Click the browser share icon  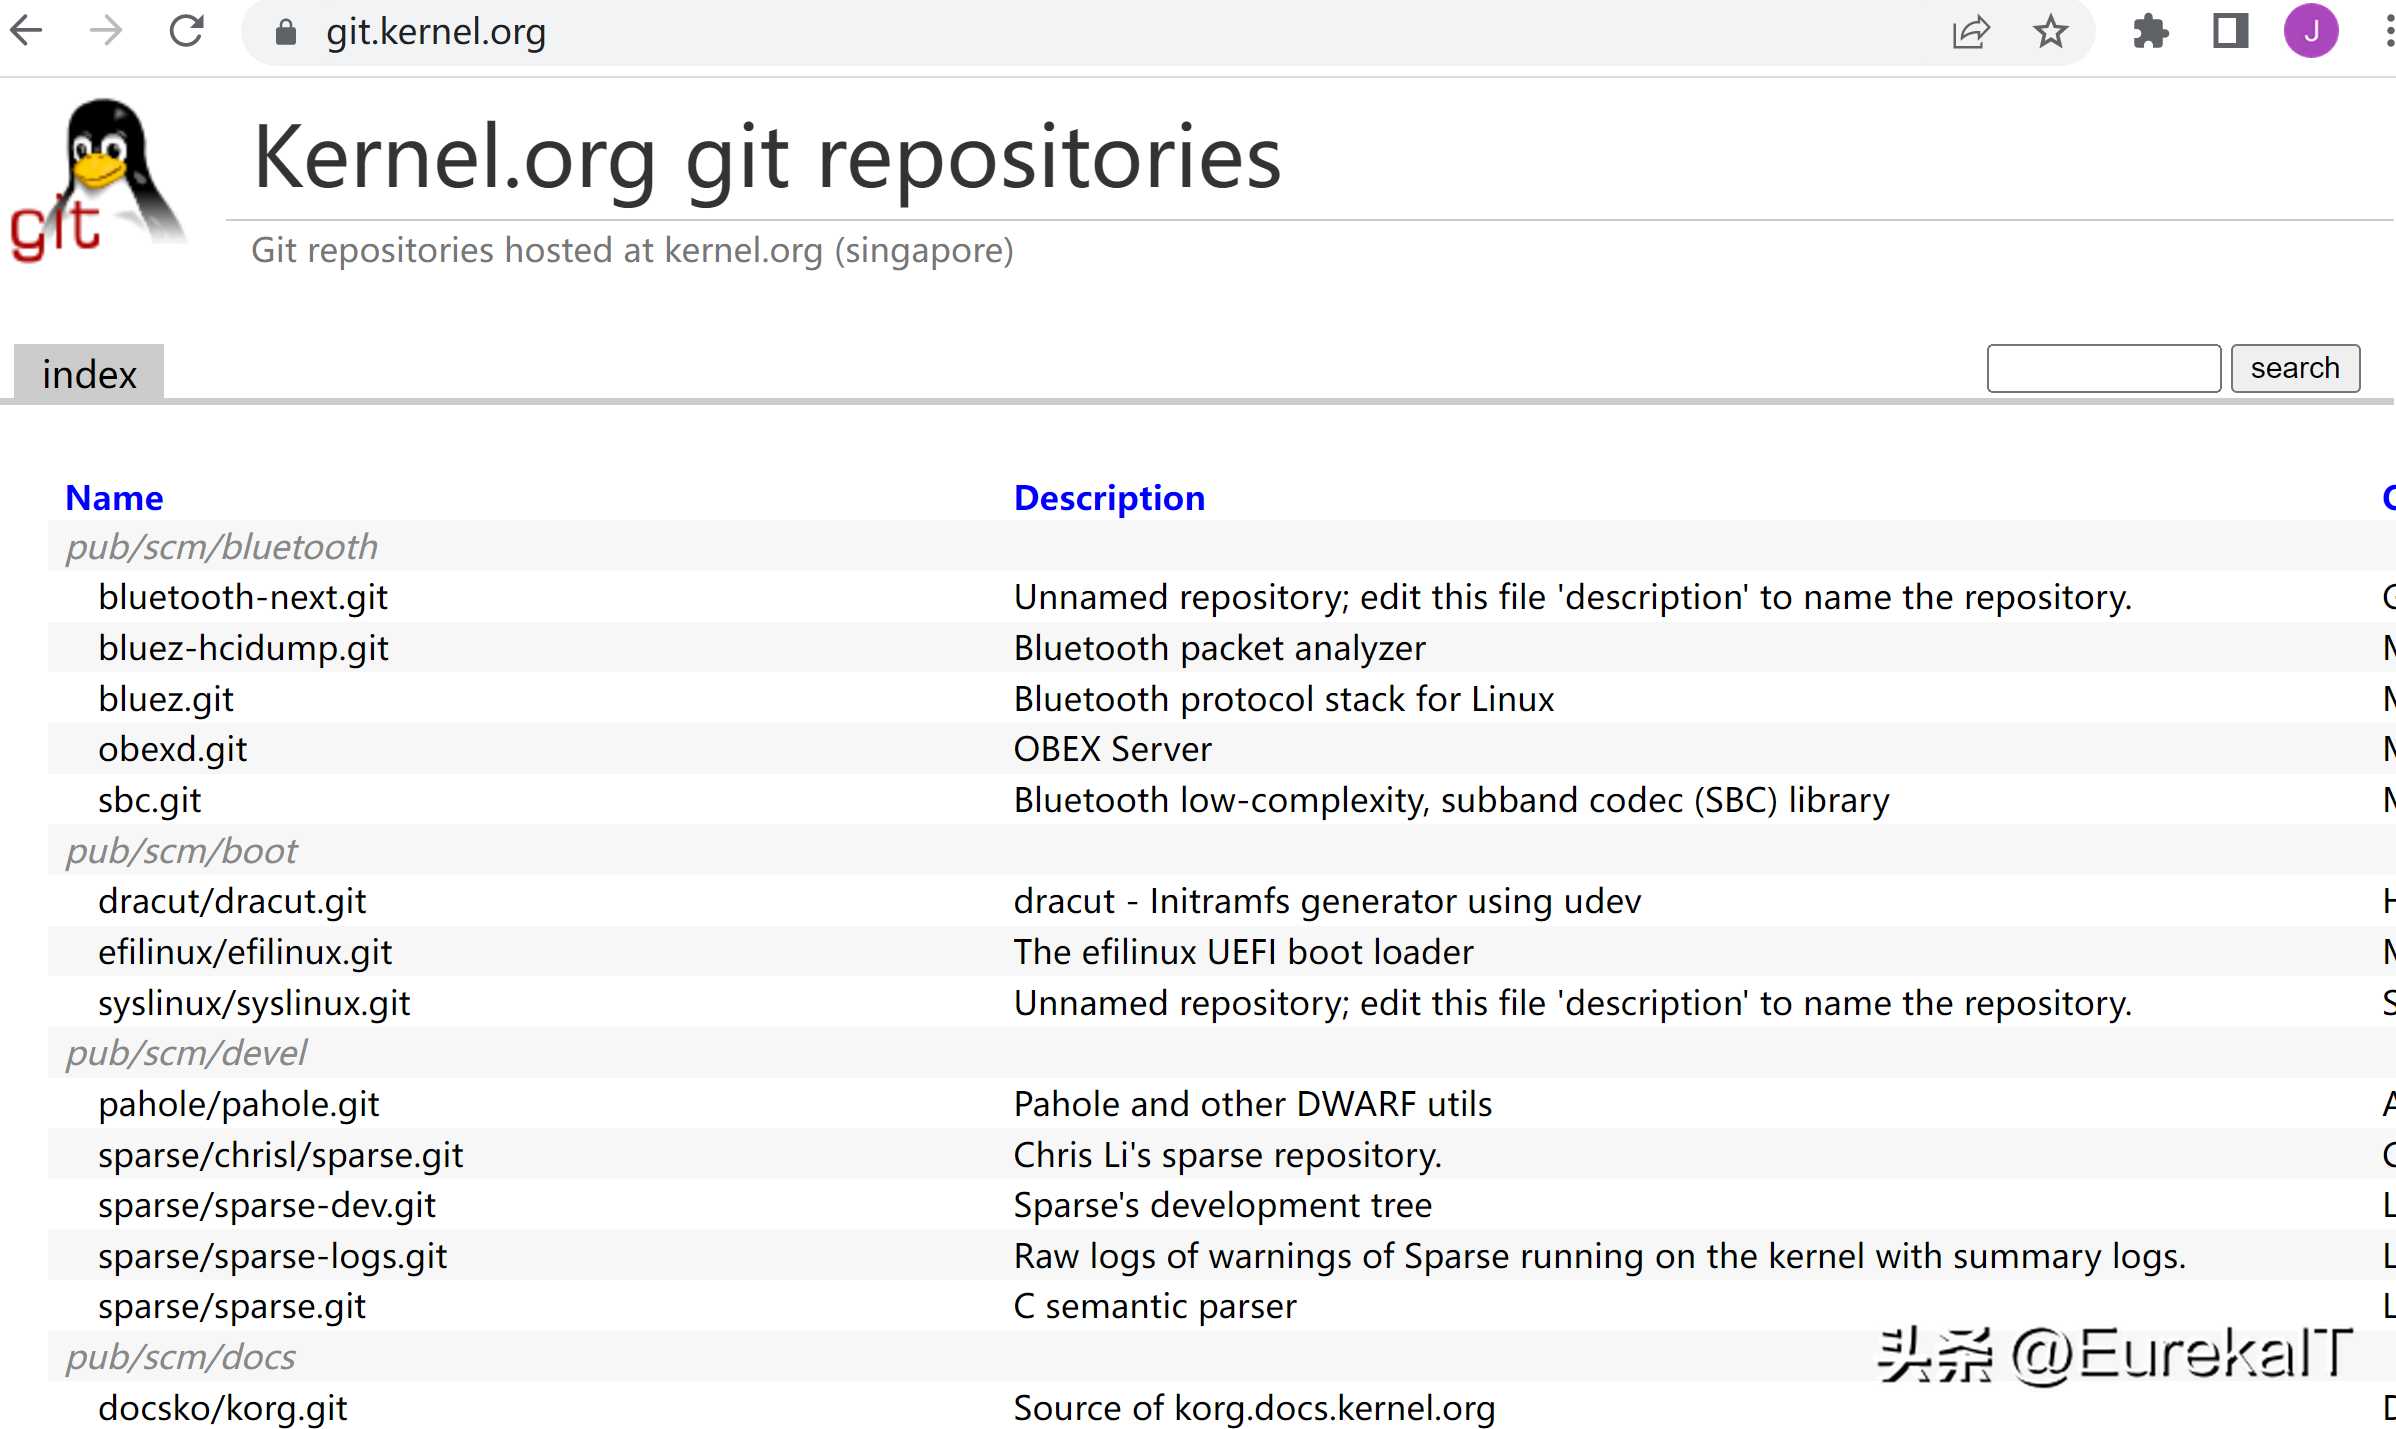point(1973,31)
